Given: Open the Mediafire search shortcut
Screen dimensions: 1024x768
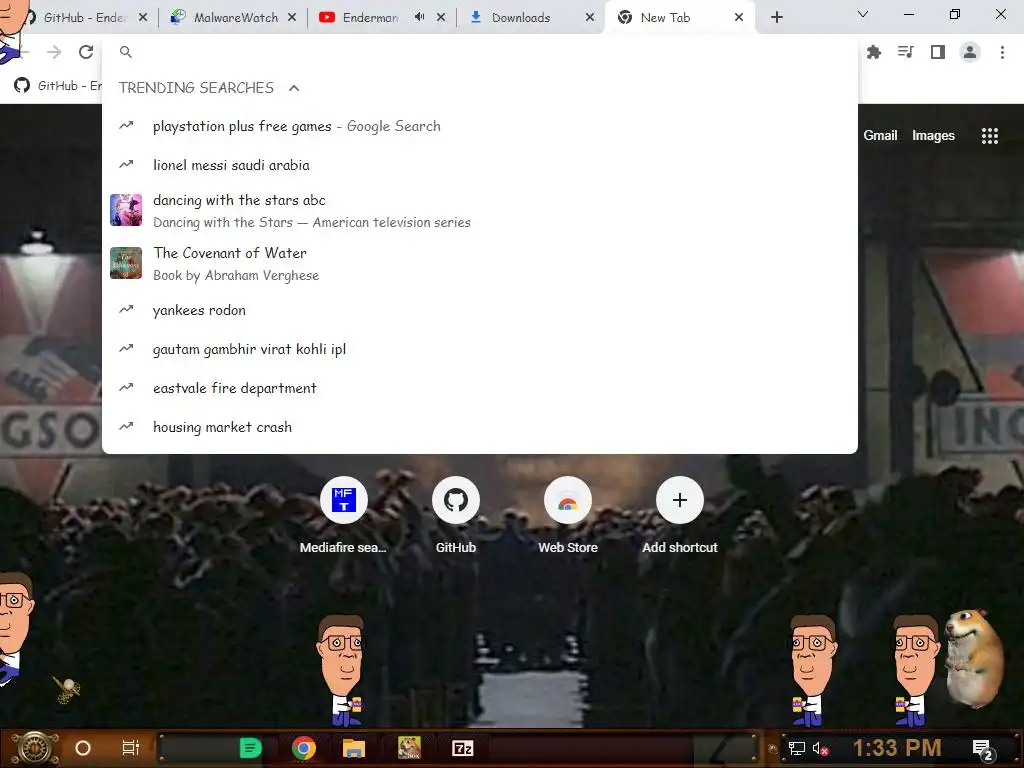Looking at the screenshot, I should tap(344, 515).
